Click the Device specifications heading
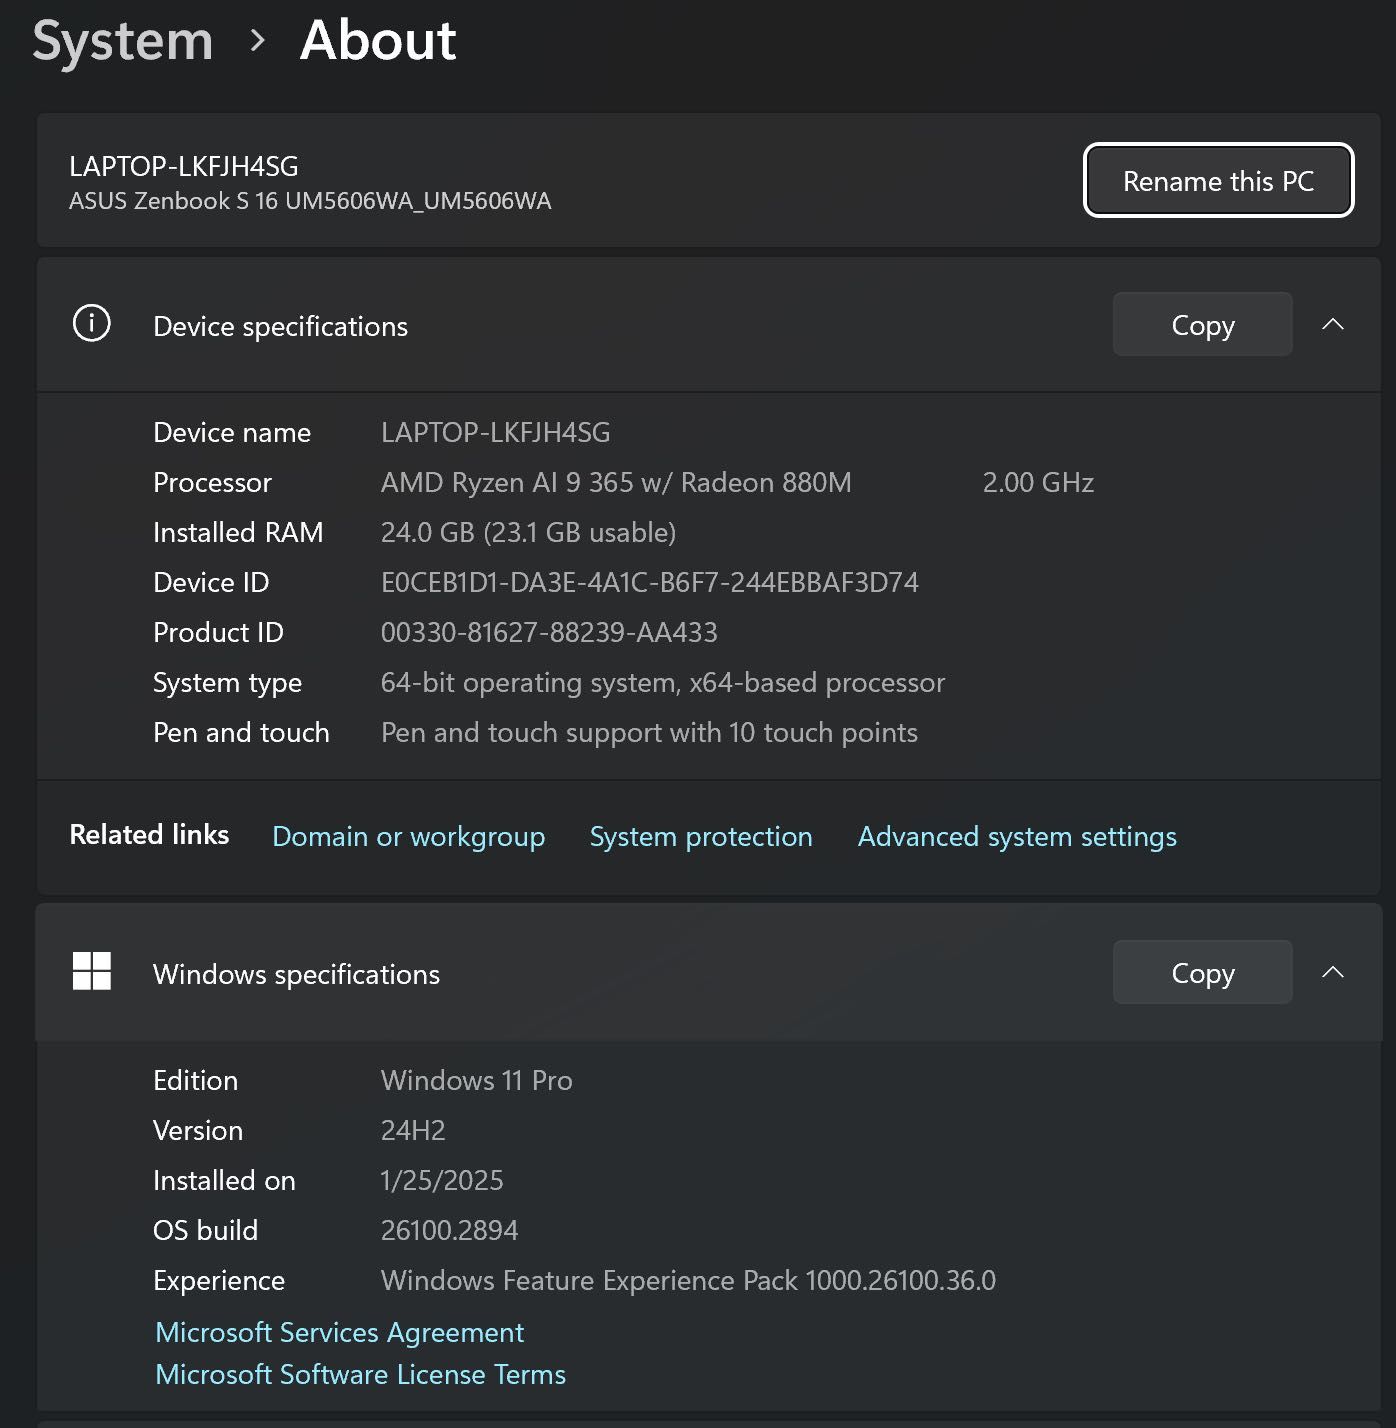This screenshot has height=1428, width=1396. (x=280, y=326)
